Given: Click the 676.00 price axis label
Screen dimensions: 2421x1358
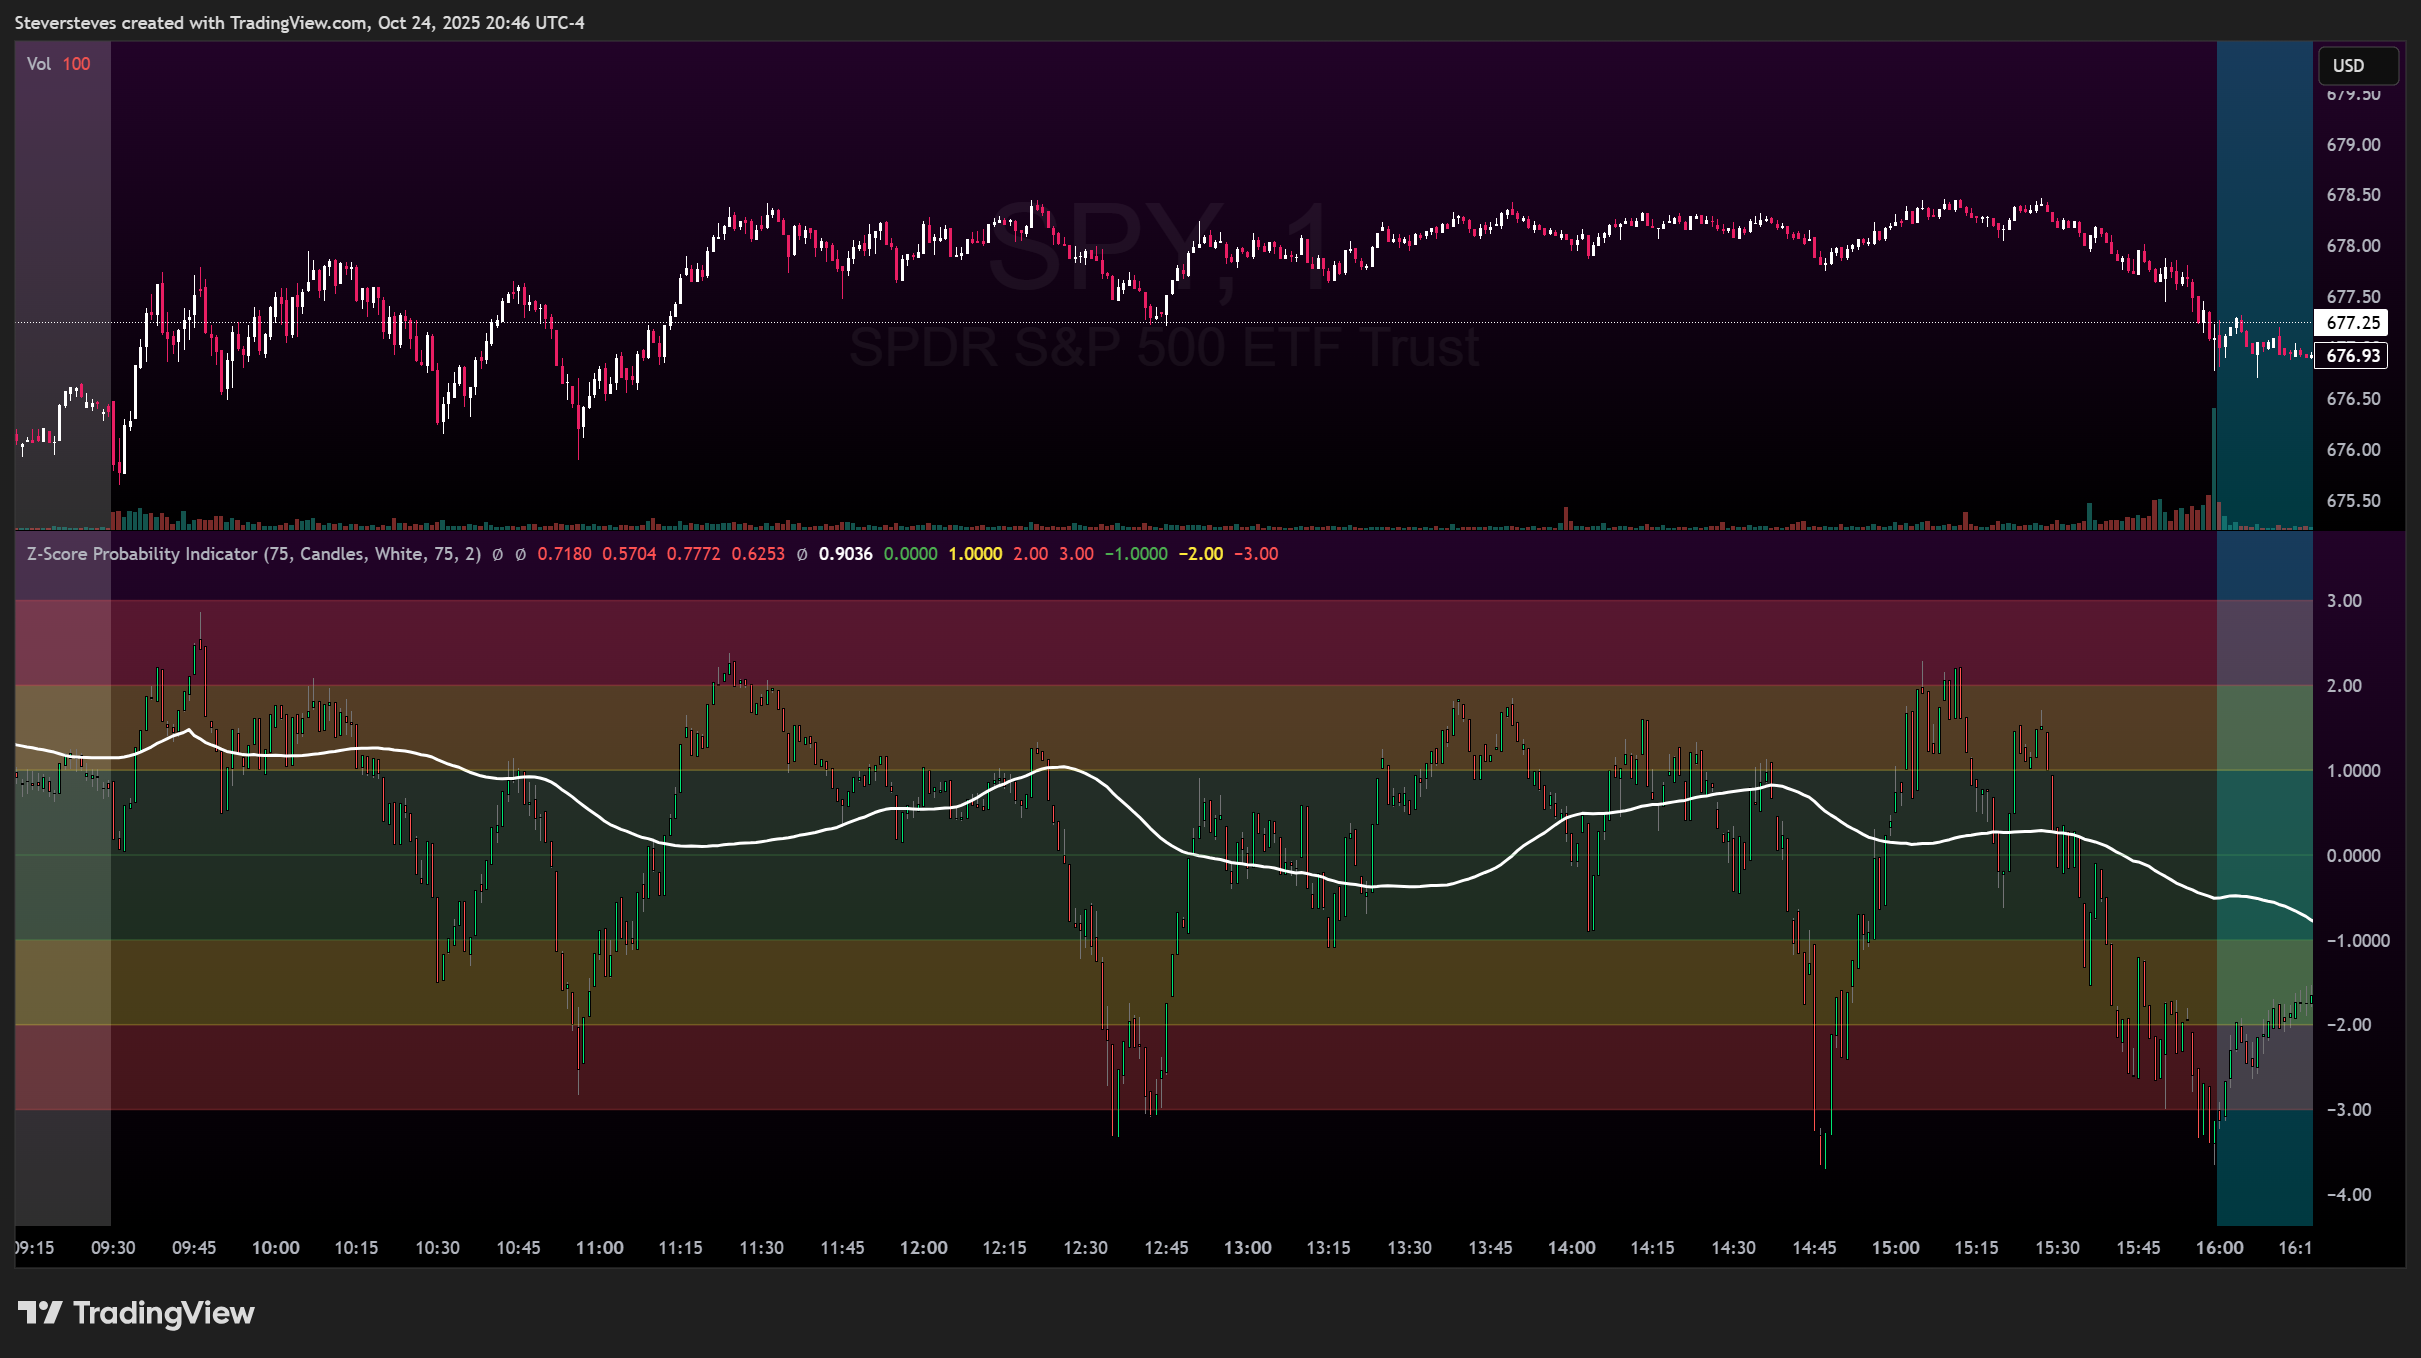Looking at the screenshot, I should click(2353, 450).
